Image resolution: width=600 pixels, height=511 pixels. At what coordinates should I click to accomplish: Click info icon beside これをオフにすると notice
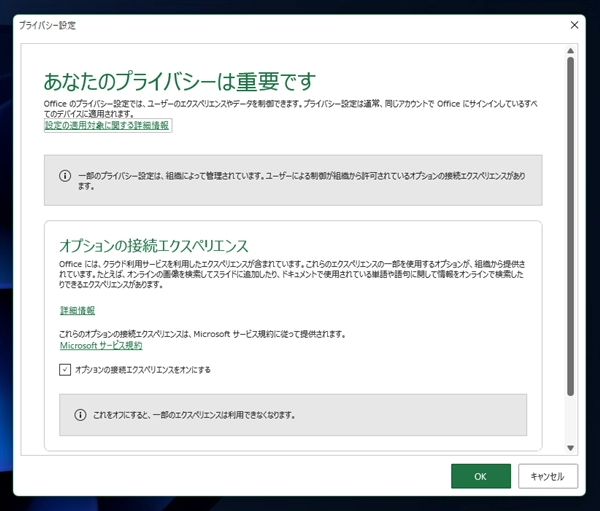click(80, 415)
